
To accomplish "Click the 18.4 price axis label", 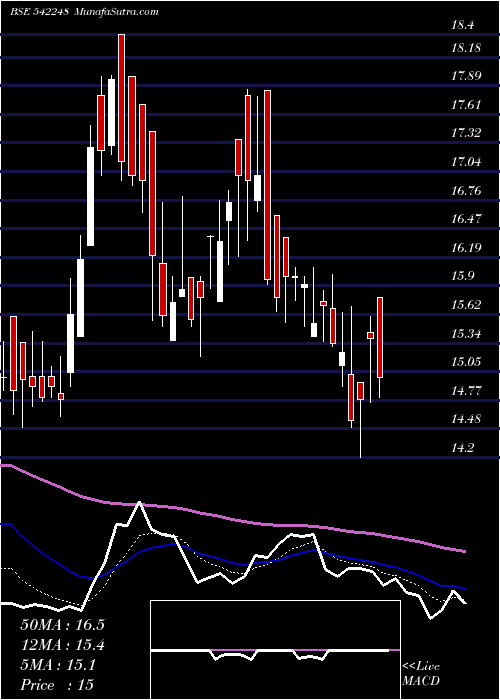I will coord(462,25).
